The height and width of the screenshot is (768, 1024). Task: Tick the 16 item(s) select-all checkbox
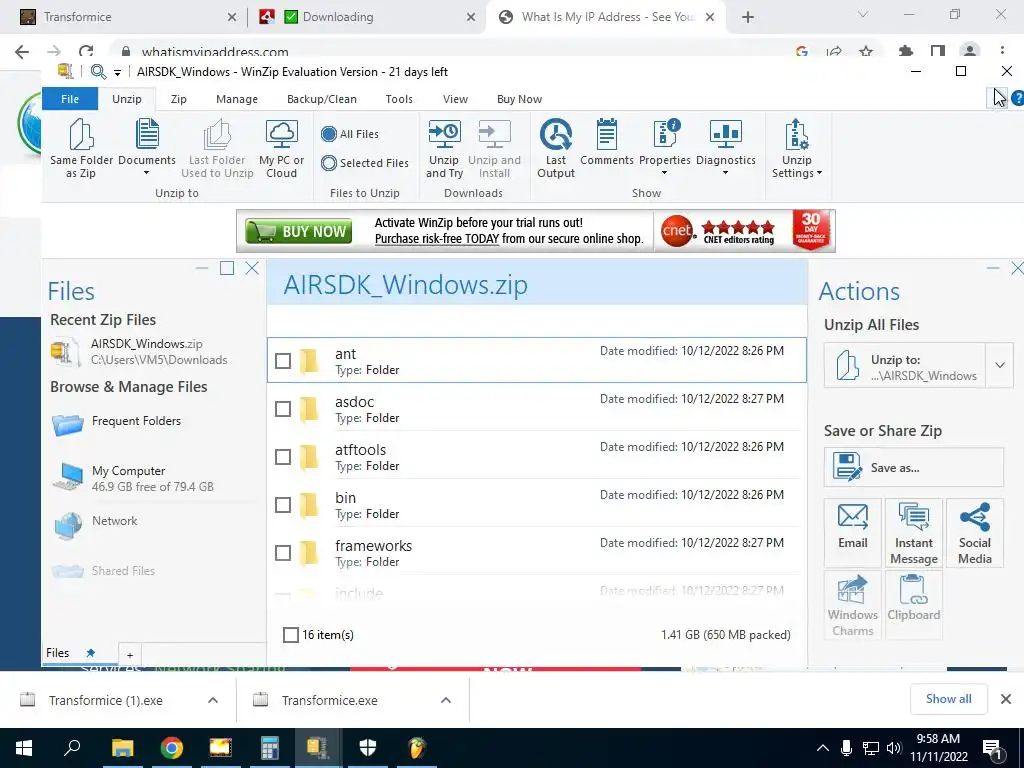(291, 635)
